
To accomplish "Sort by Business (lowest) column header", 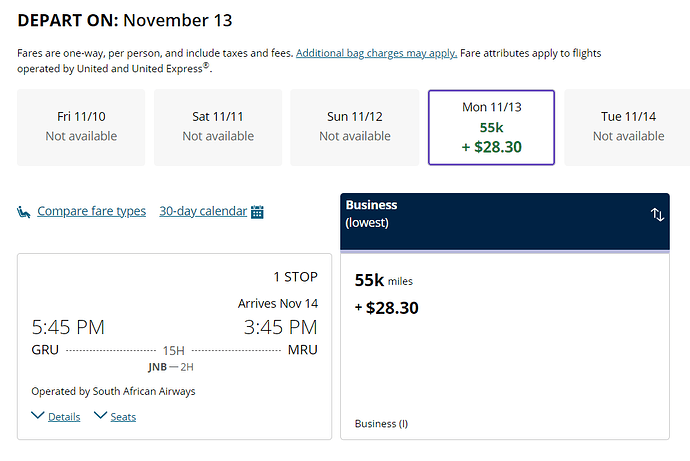I will coord(505,222).
